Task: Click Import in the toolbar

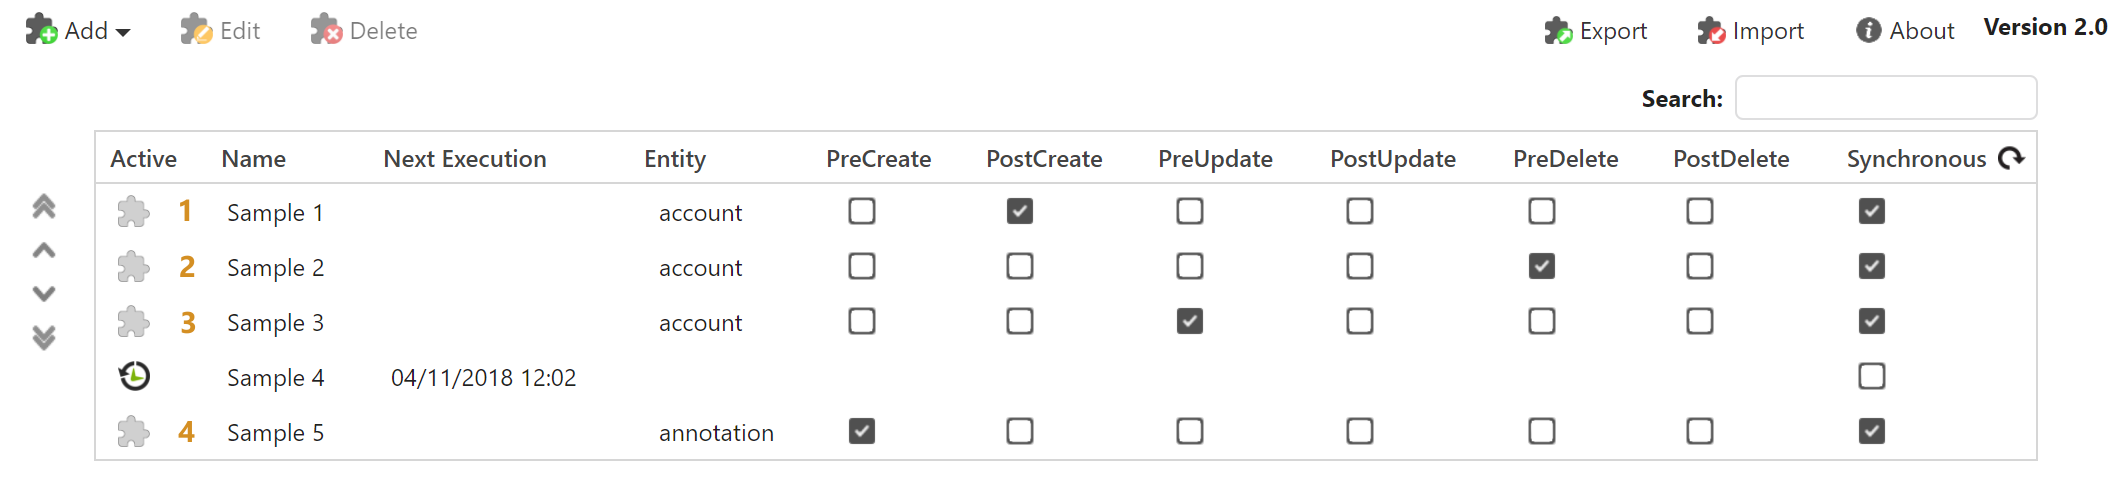Action: pyautogui.click(x=1751, y=31)
